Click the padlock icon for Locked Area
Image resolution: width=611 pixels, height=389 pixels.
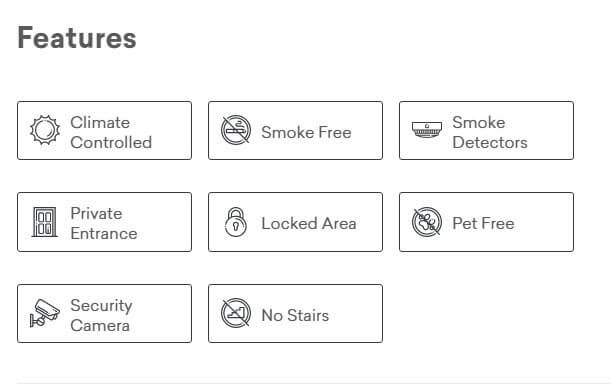236,222
